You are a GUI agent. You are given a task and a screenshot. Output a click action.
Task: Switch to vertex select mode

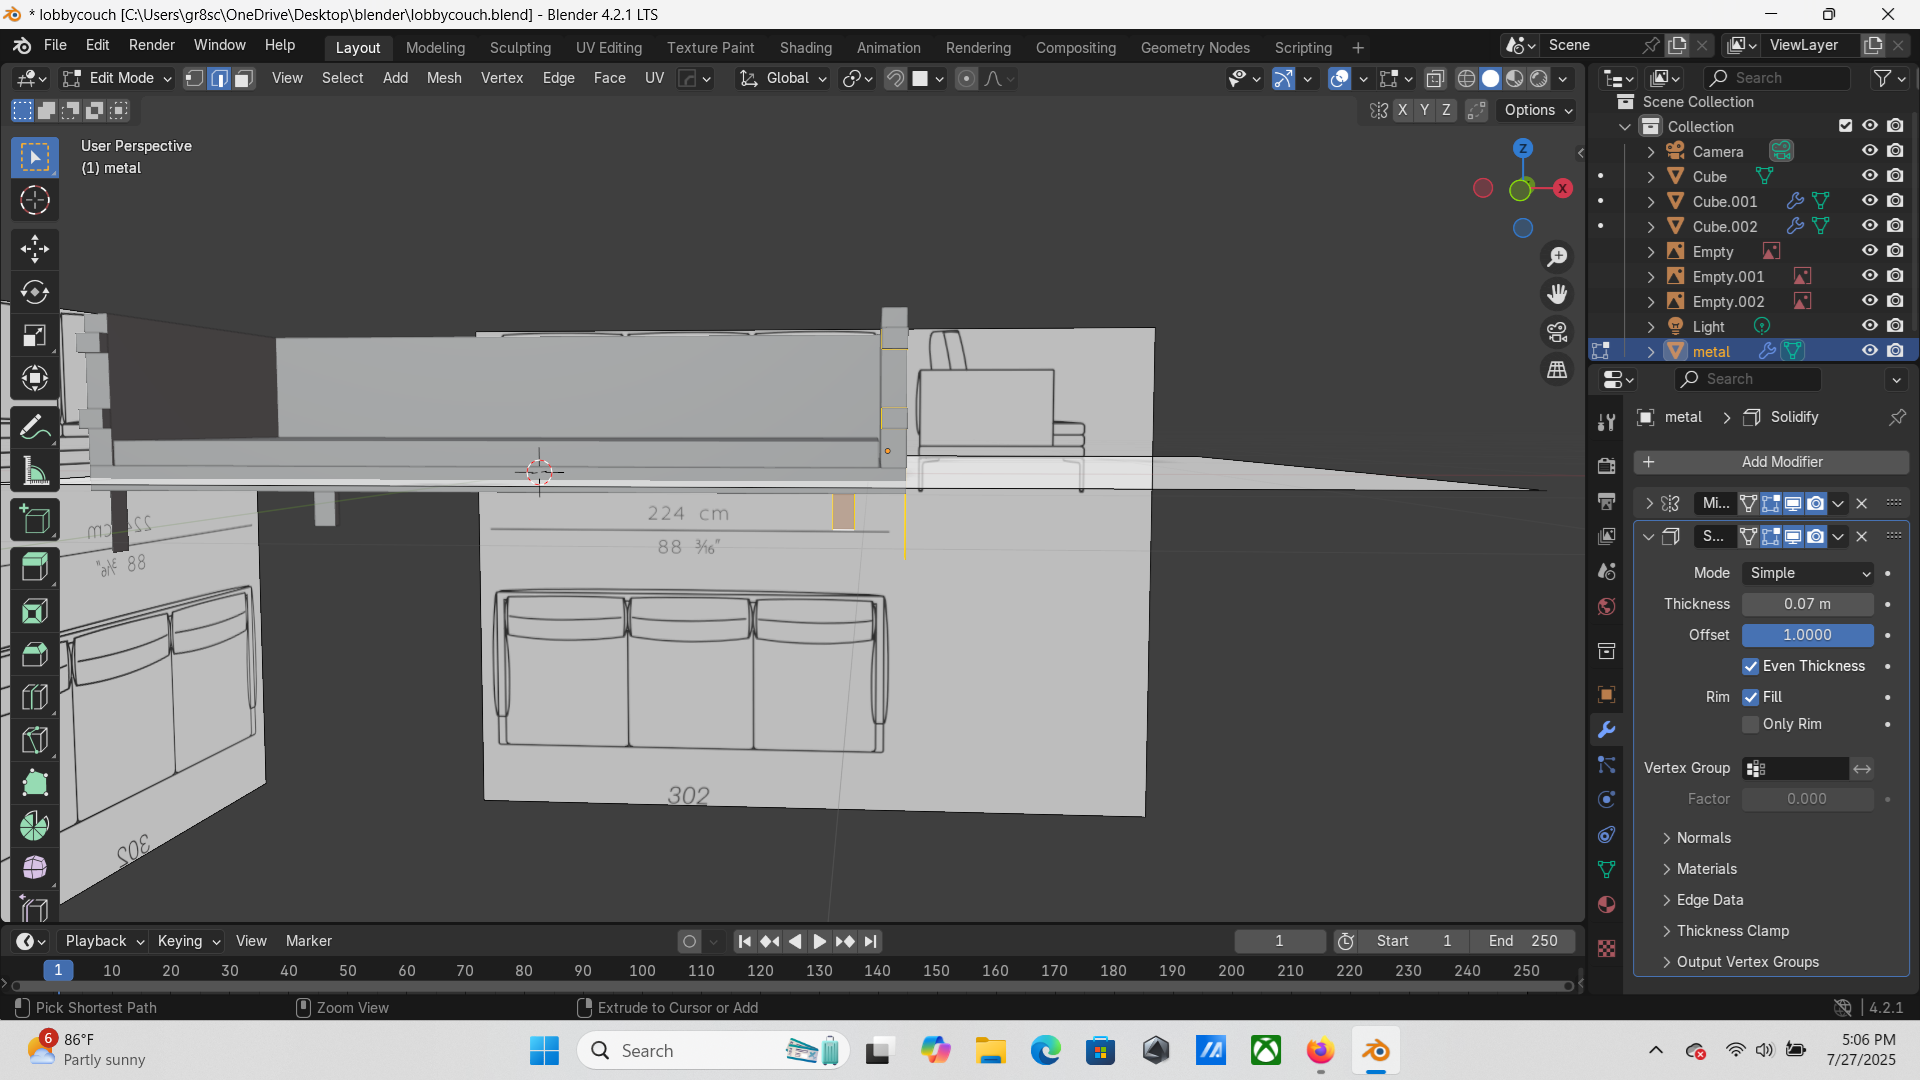pos(195,78)
